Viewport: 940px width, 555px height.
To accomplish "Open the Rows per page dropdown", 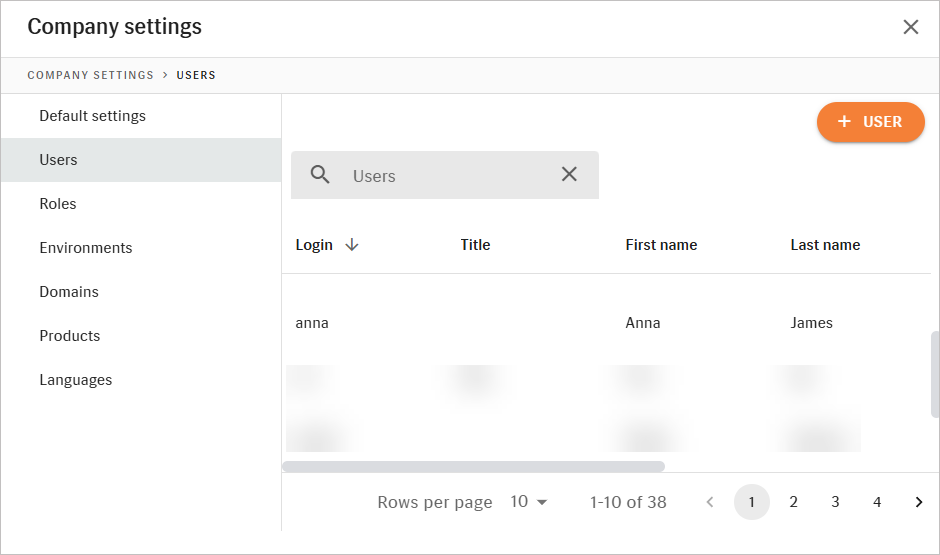I will coord(529,502).
